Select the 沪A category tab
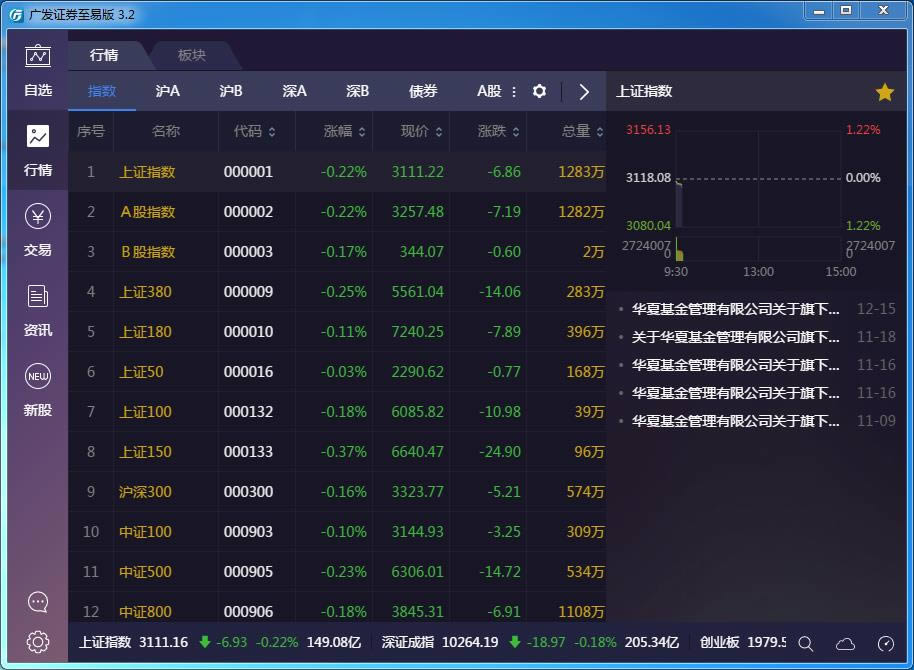Image resolution: width=914 pixels, height=670 pixels. (168, 92)
